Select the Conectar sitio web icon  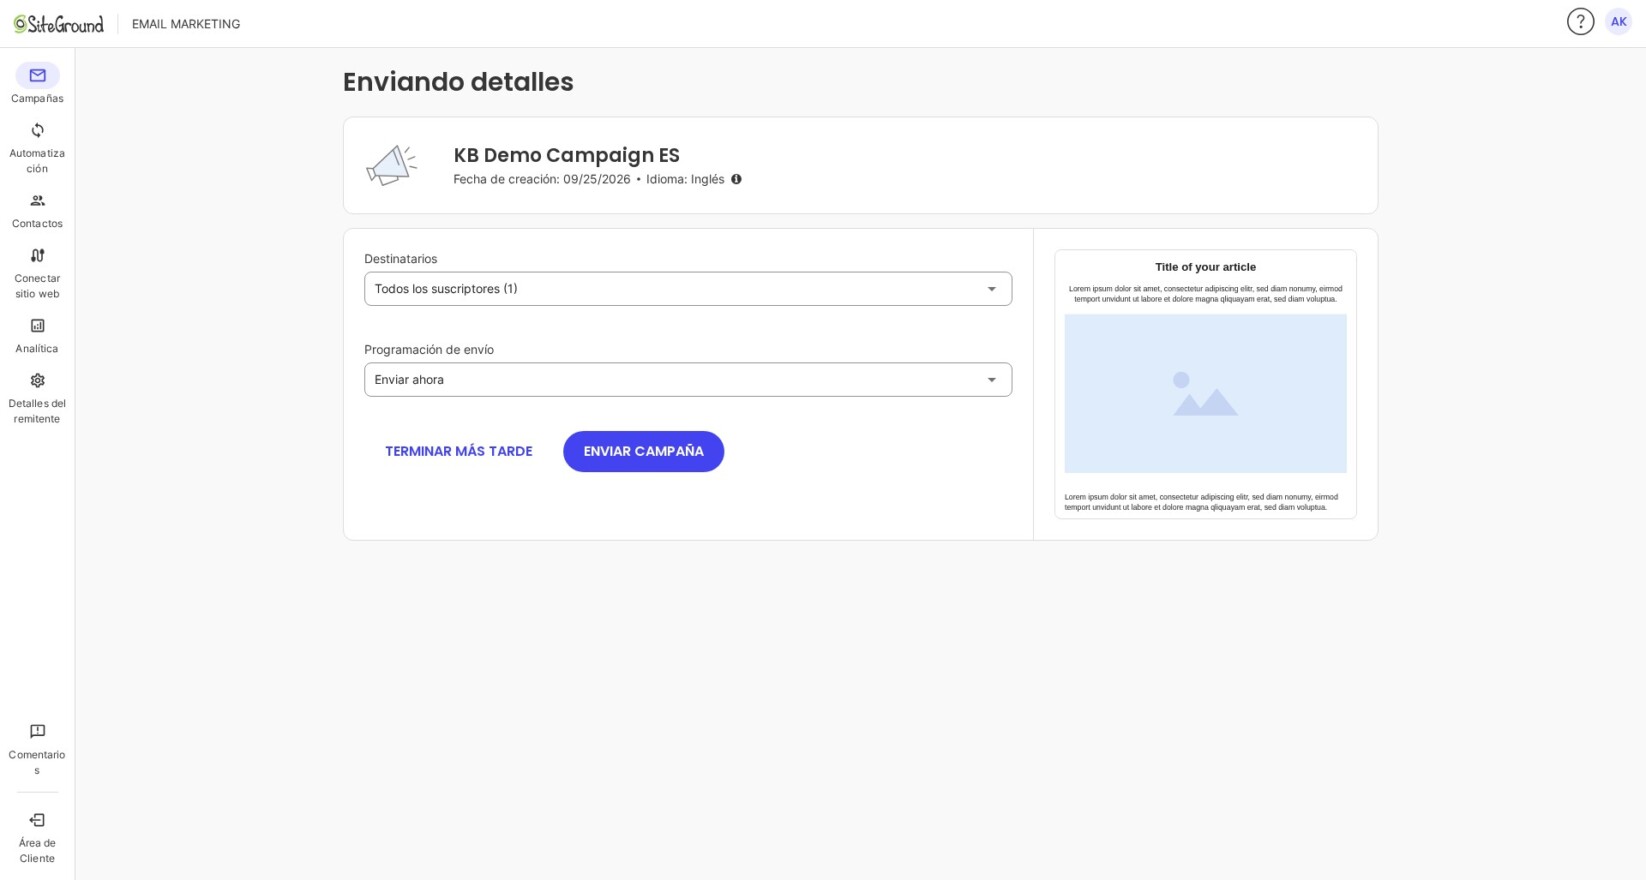(37, 255)
